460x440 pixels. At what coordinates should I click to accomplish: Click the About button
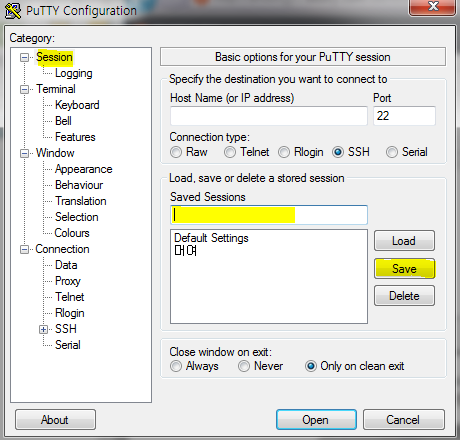55,420
